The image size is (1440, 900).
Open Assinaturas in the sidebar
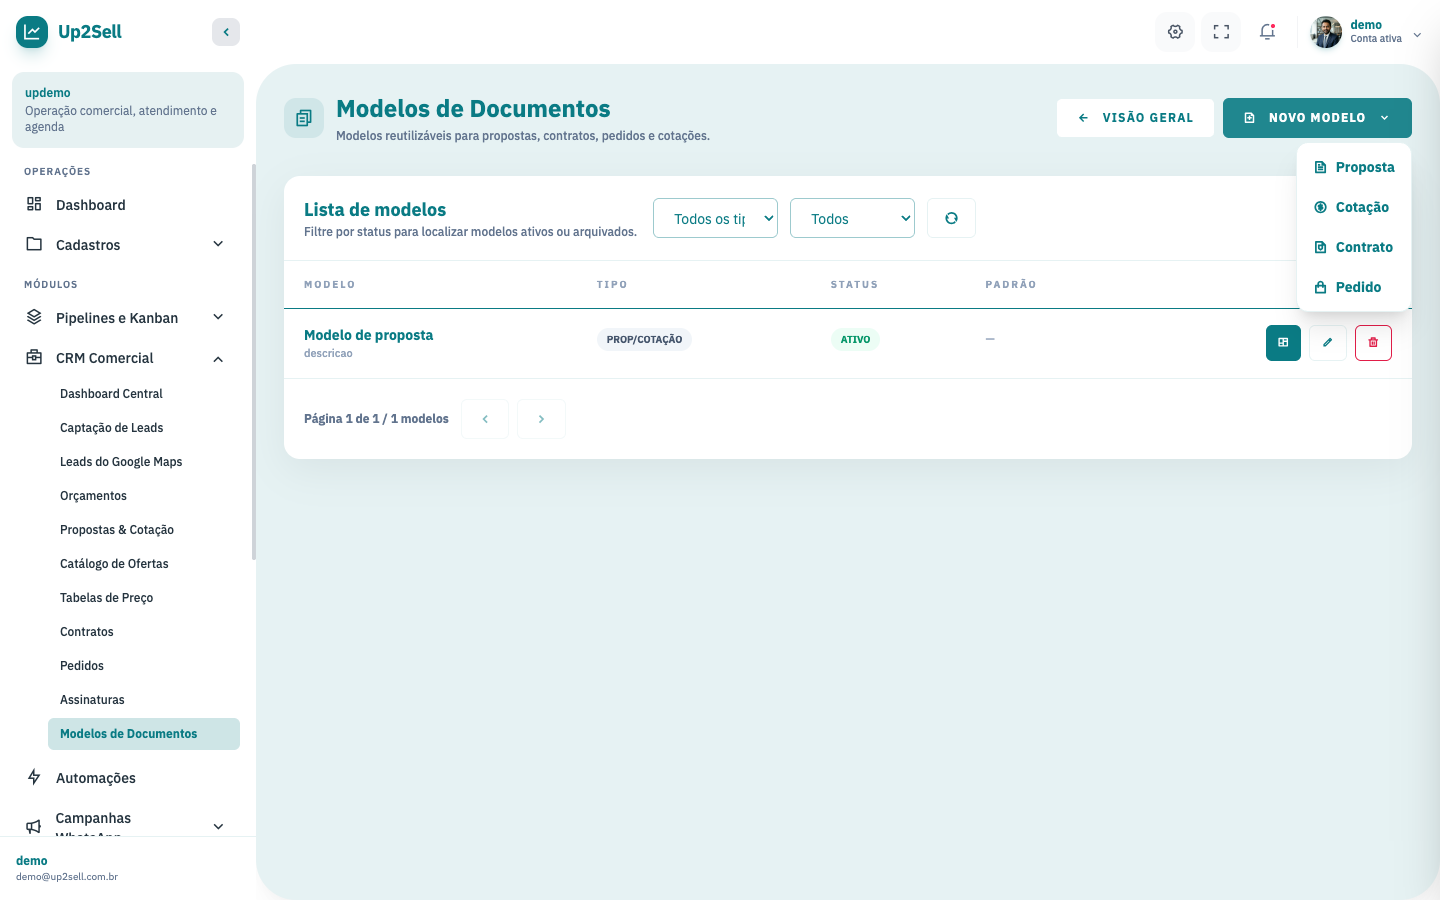click(x=144, y=700)
